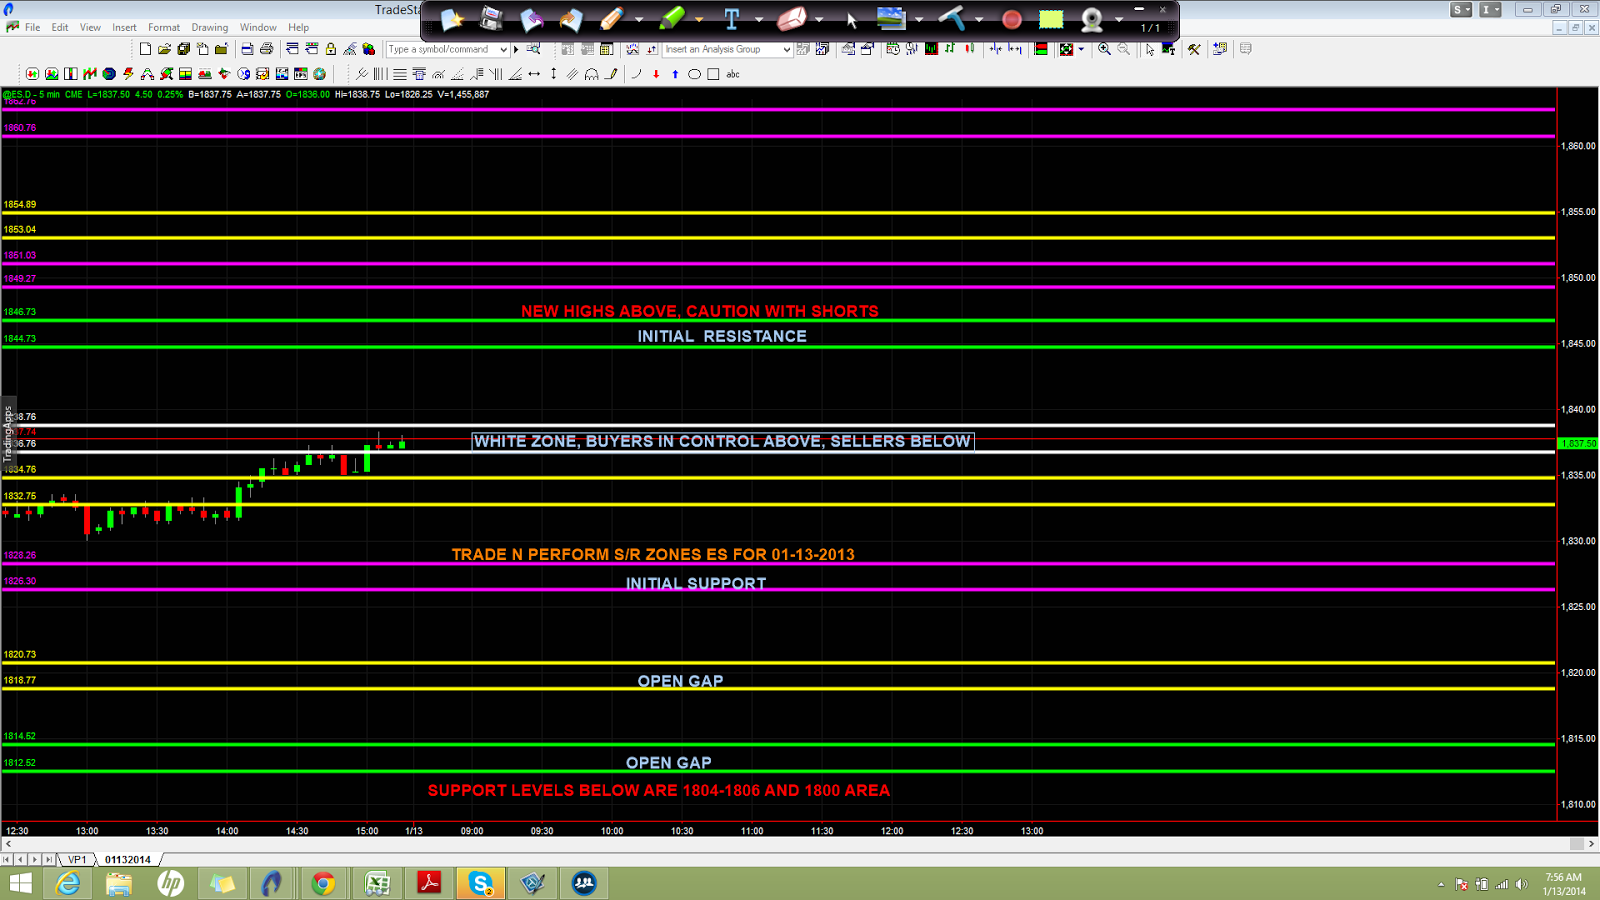The image size is (1600, 900).
Task: Select the vertical lines drawing tool
Action: click(x=380, y=74)
